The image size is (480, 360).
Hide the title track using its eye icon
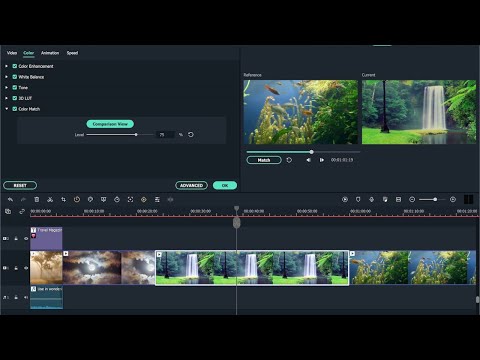click(26, 238)
